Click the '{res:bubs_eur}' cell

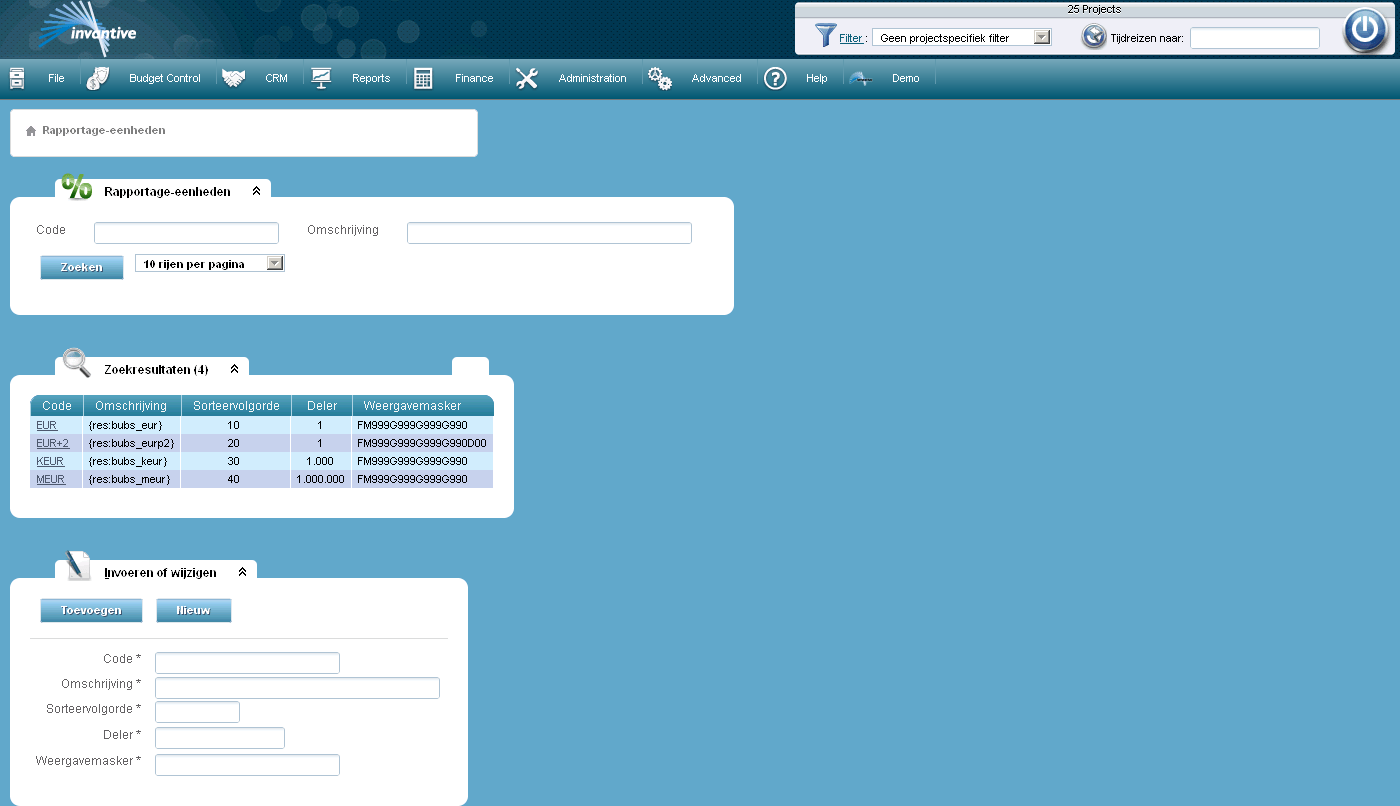click(x=131, y=425)
